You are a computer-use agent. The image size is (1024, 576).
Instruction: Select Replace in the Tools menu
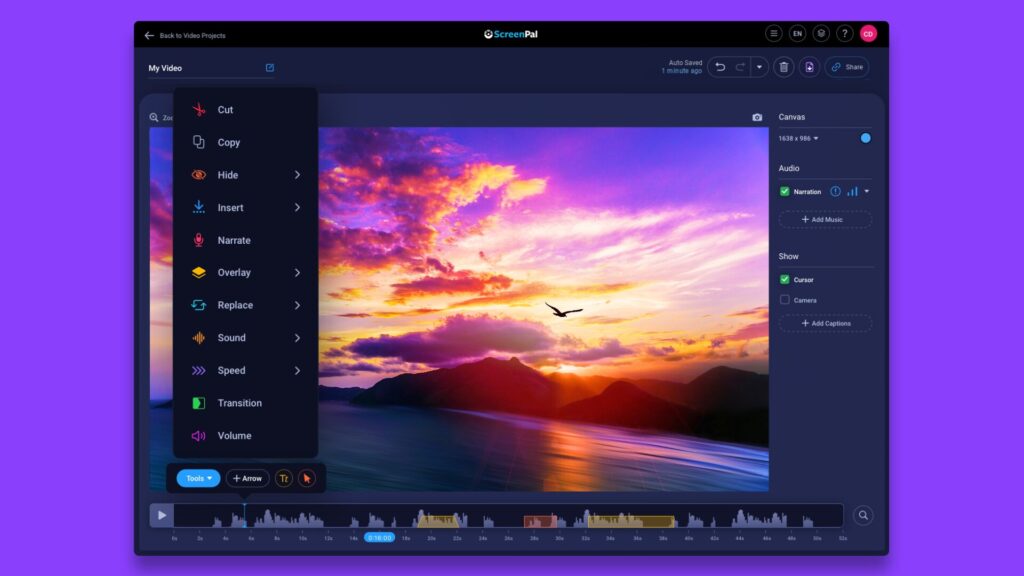coord(233,305)
